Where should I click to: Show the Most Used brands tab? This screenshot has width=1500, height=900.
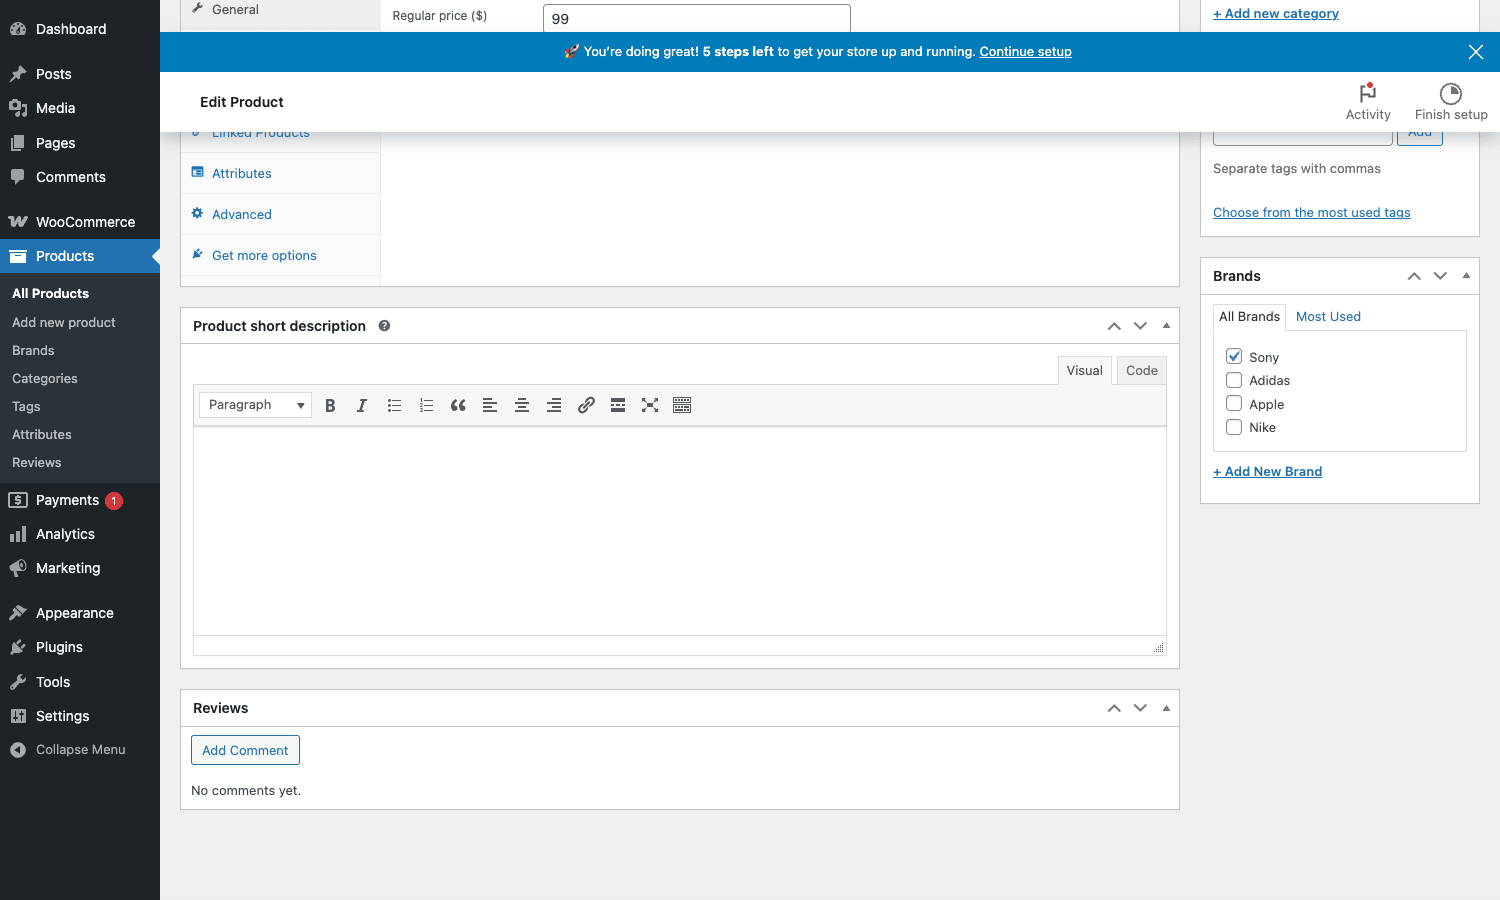[x=1328, y=317]
